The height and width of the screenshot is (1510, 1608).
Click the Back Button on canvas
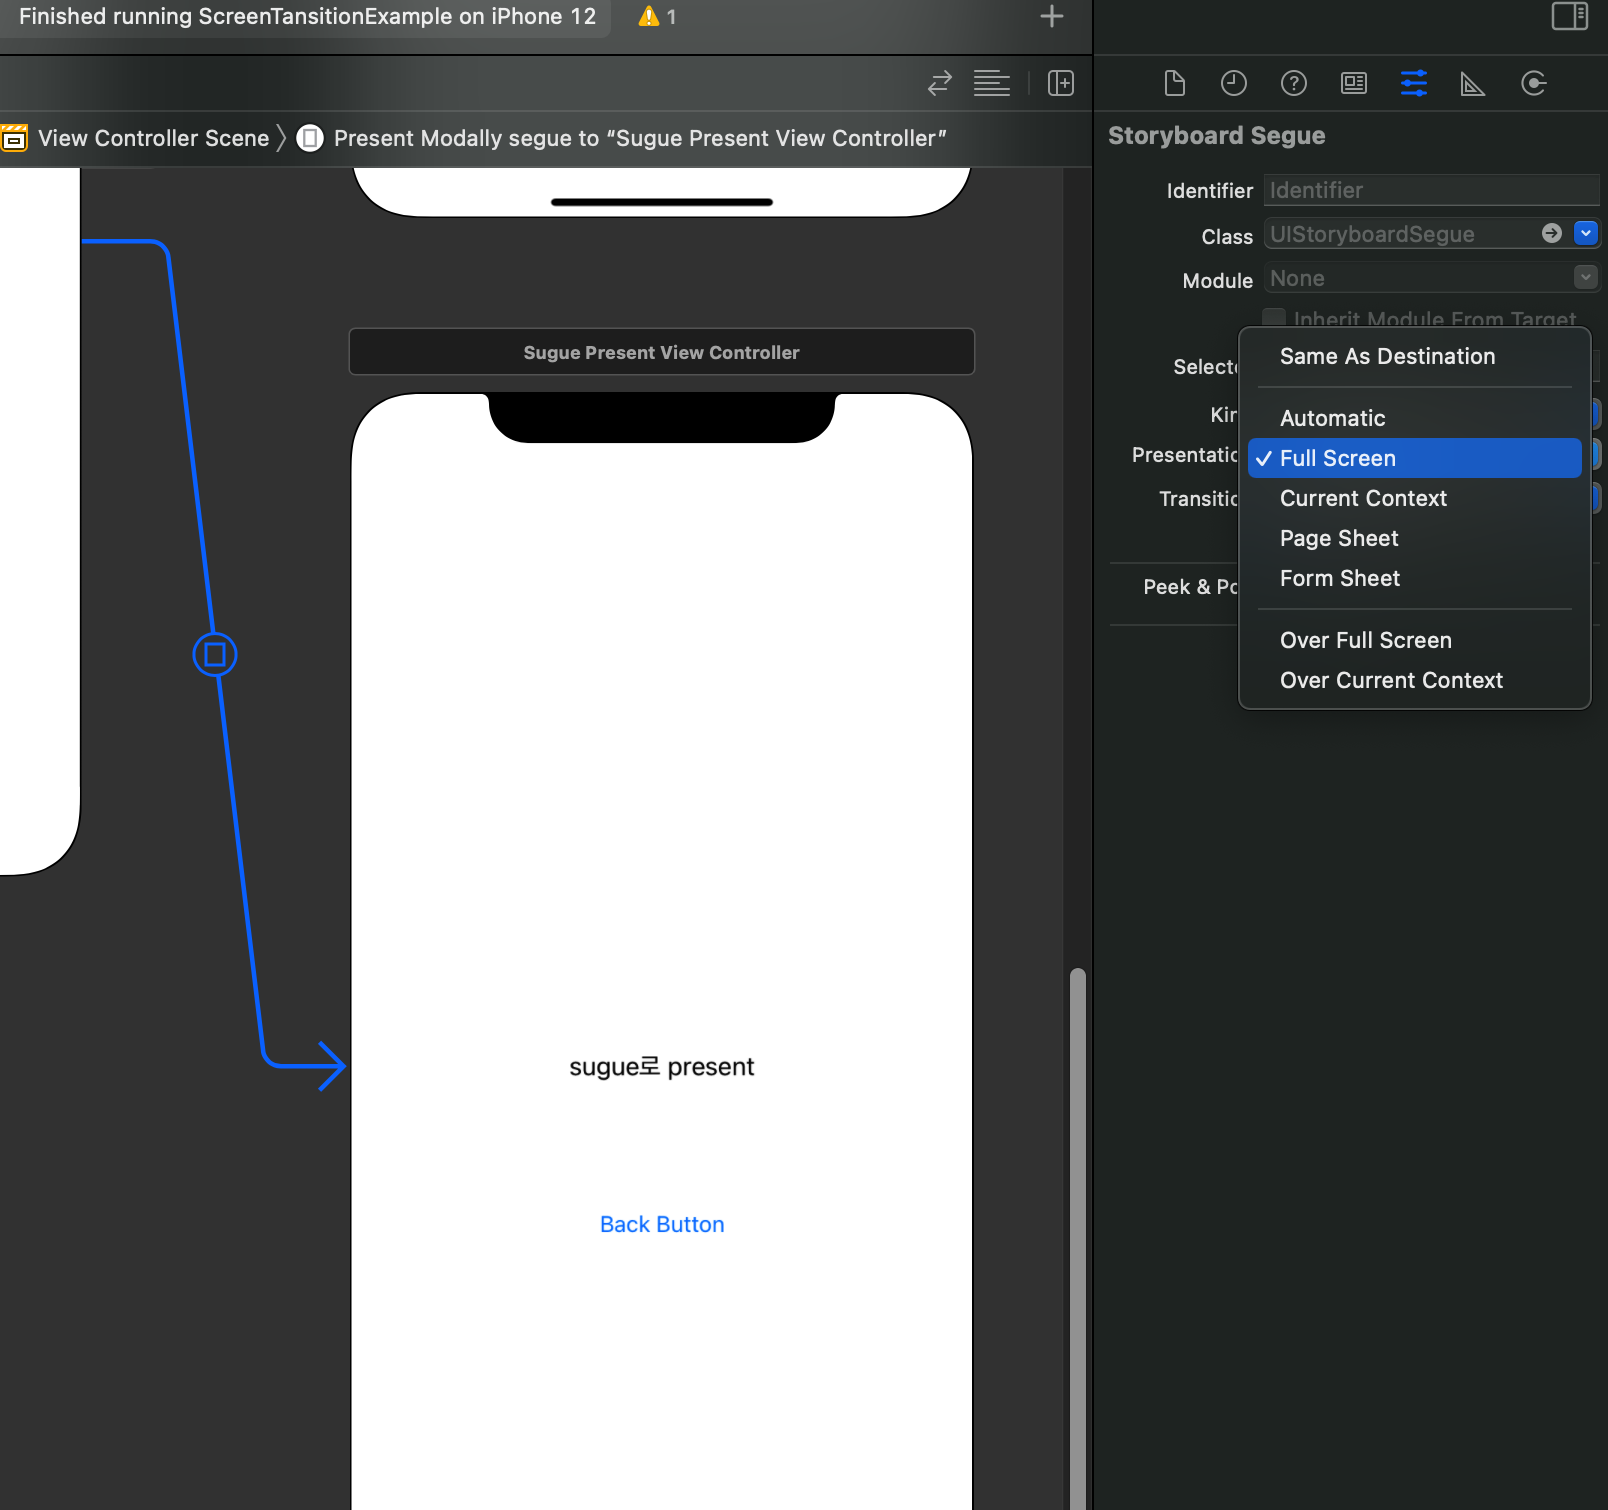pos(662,1224)
